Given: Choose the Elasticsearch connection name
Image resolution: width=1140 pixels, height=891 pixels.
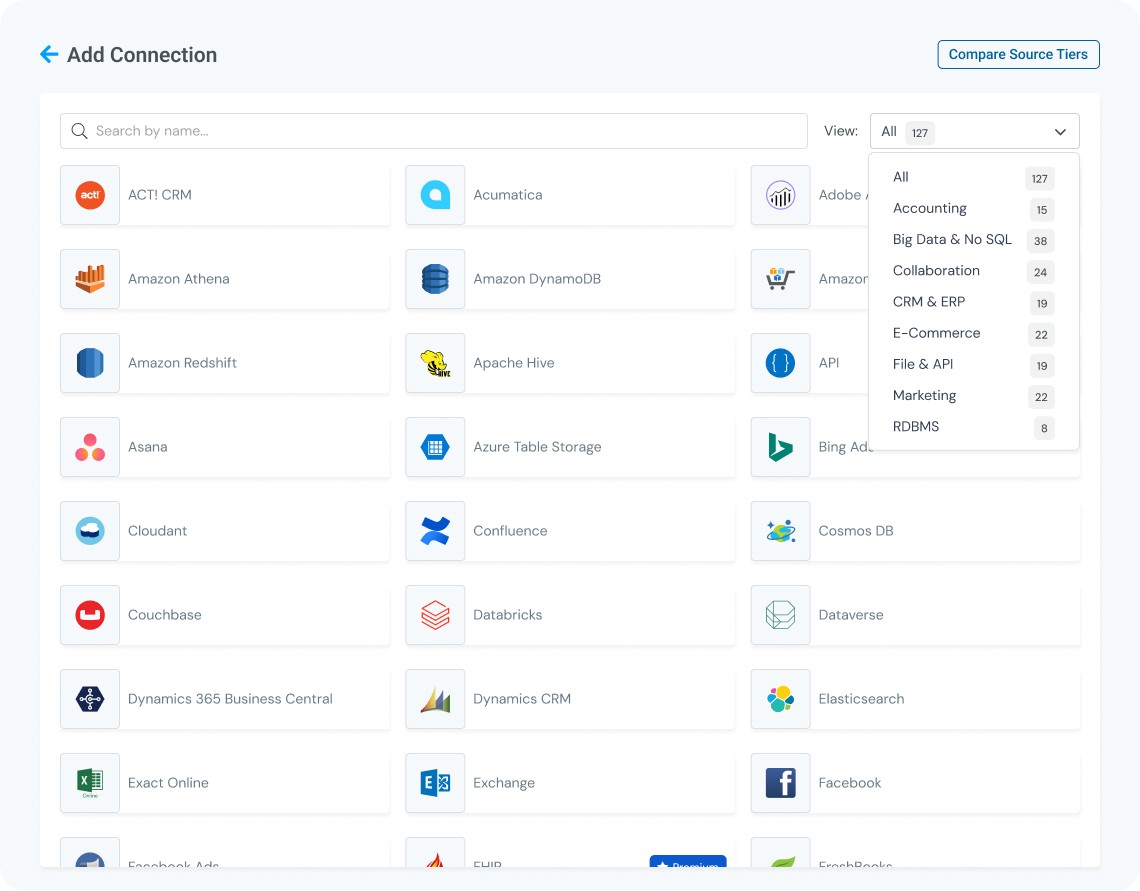Looking at the screenshot, I should 862,698.
